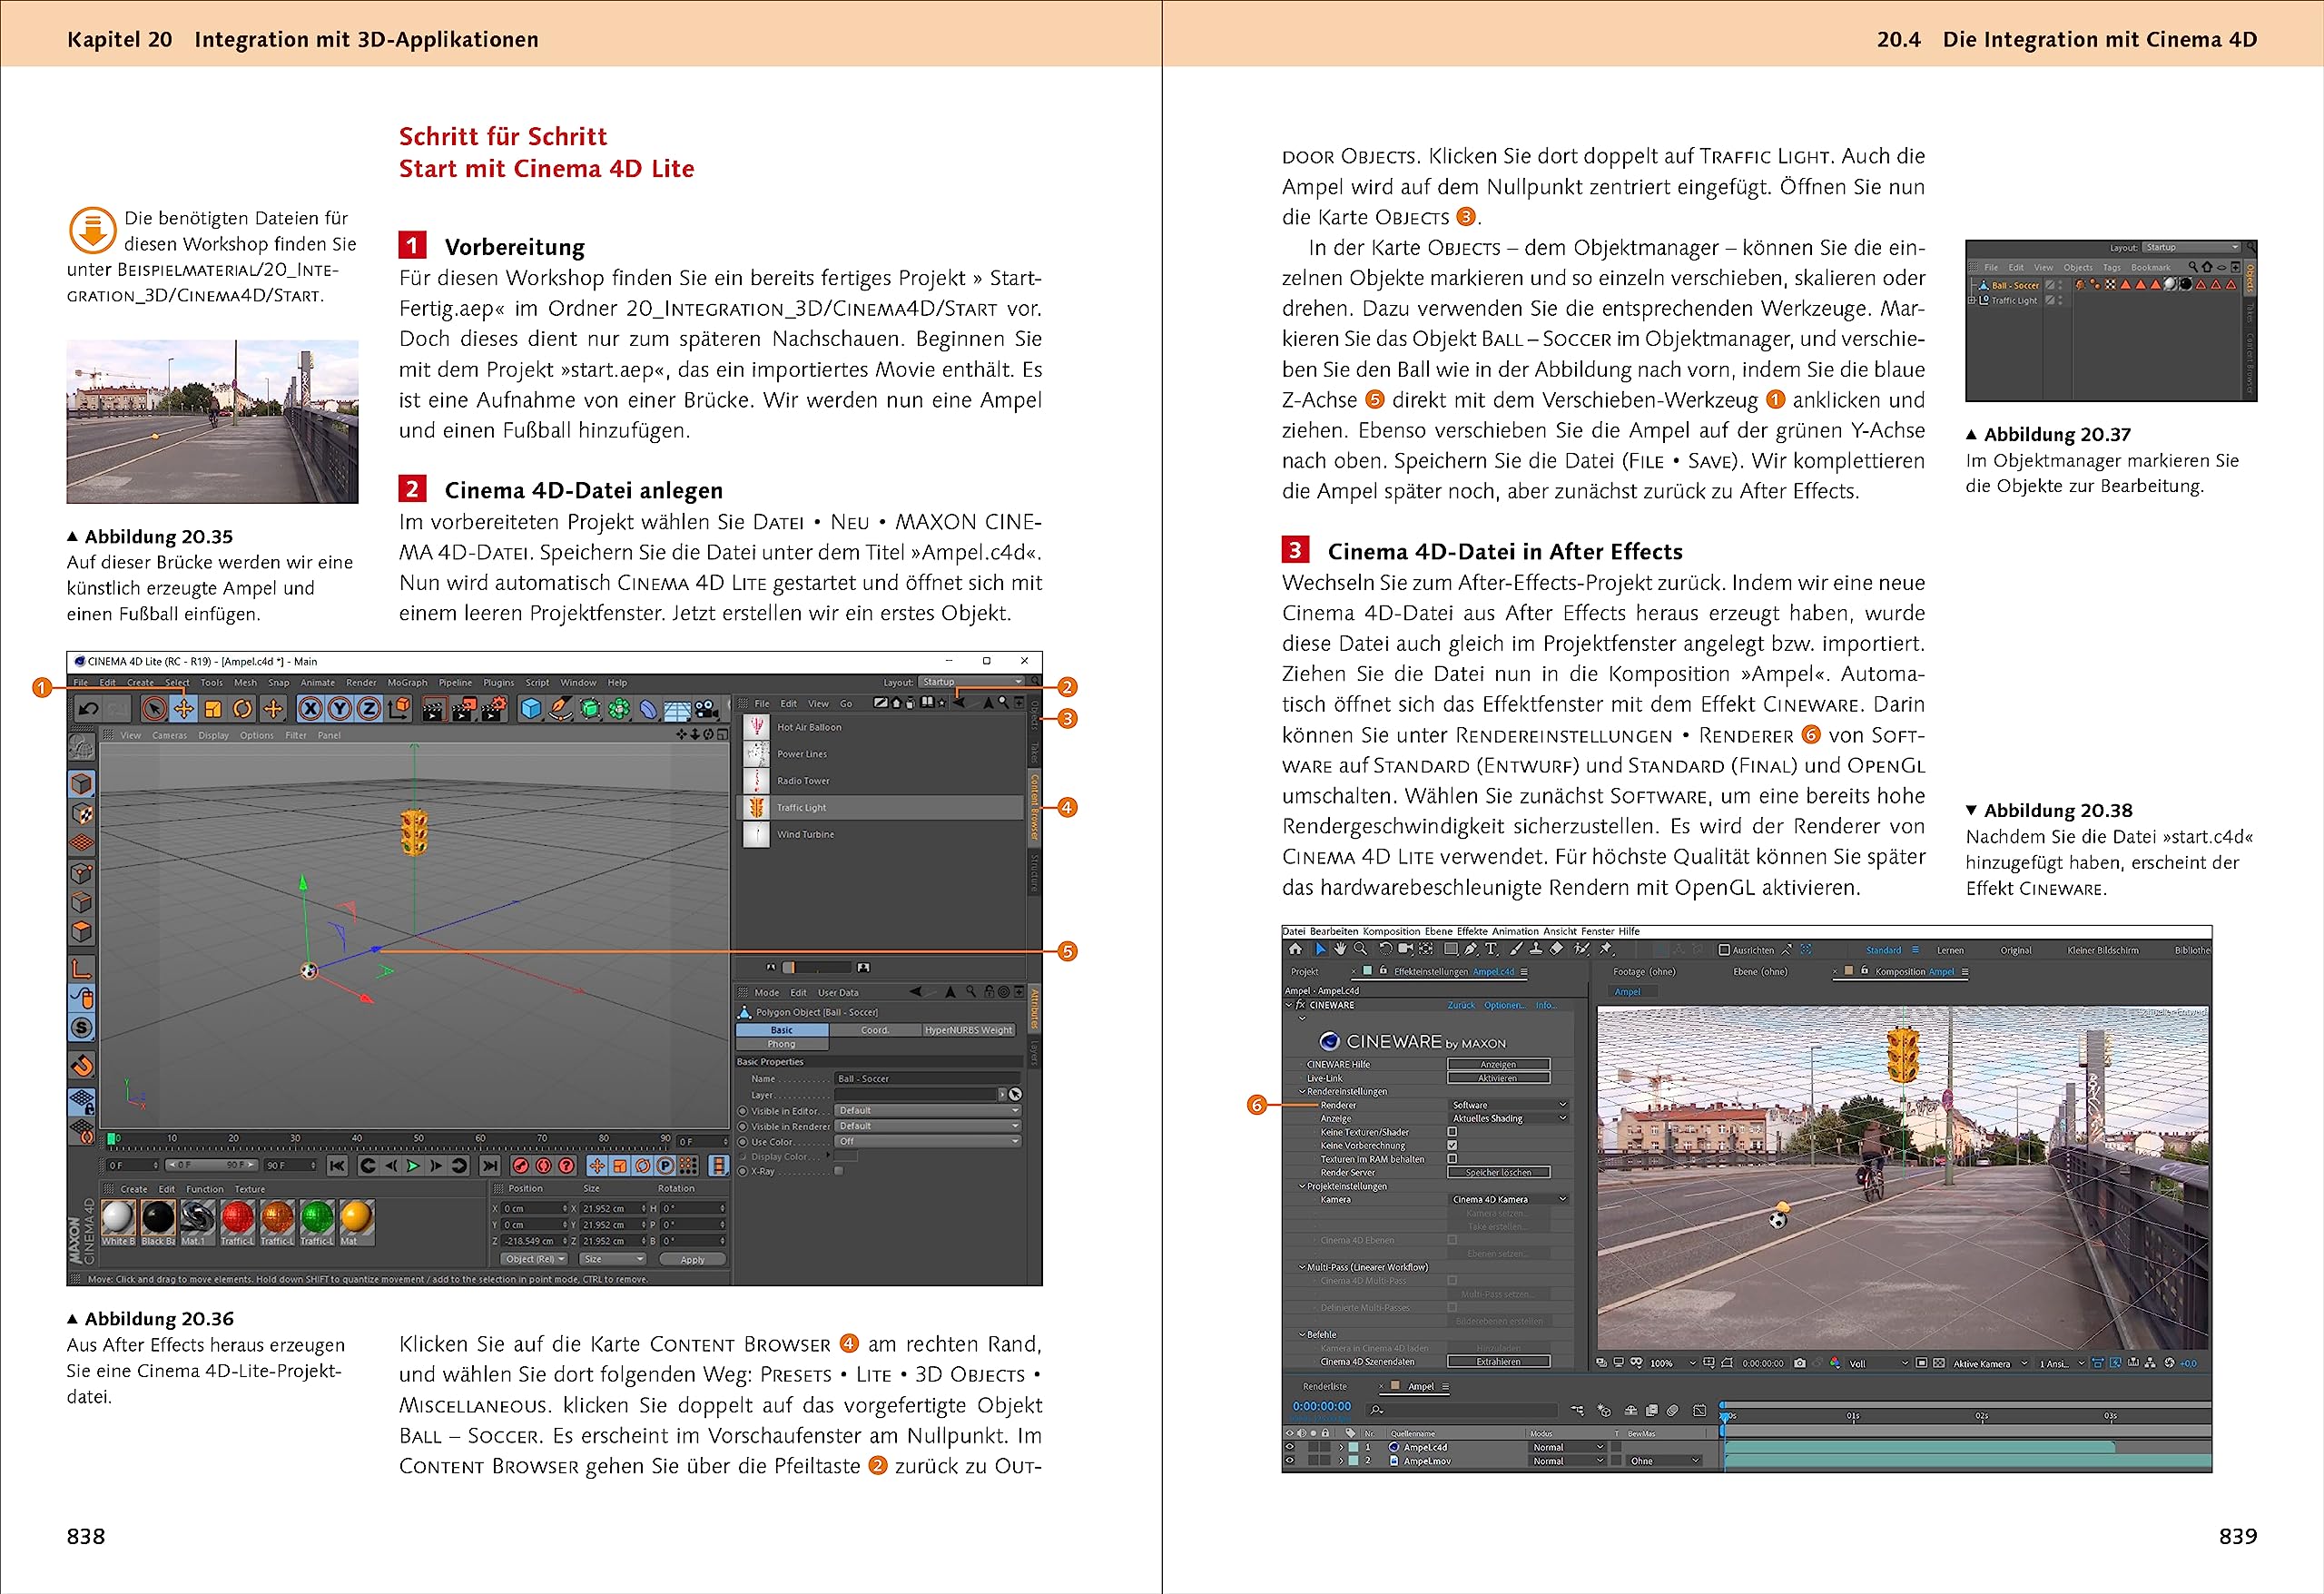2324x1594 pixels.
Task: Select Texture mode checkered cube icon
Action: point(82,814)
